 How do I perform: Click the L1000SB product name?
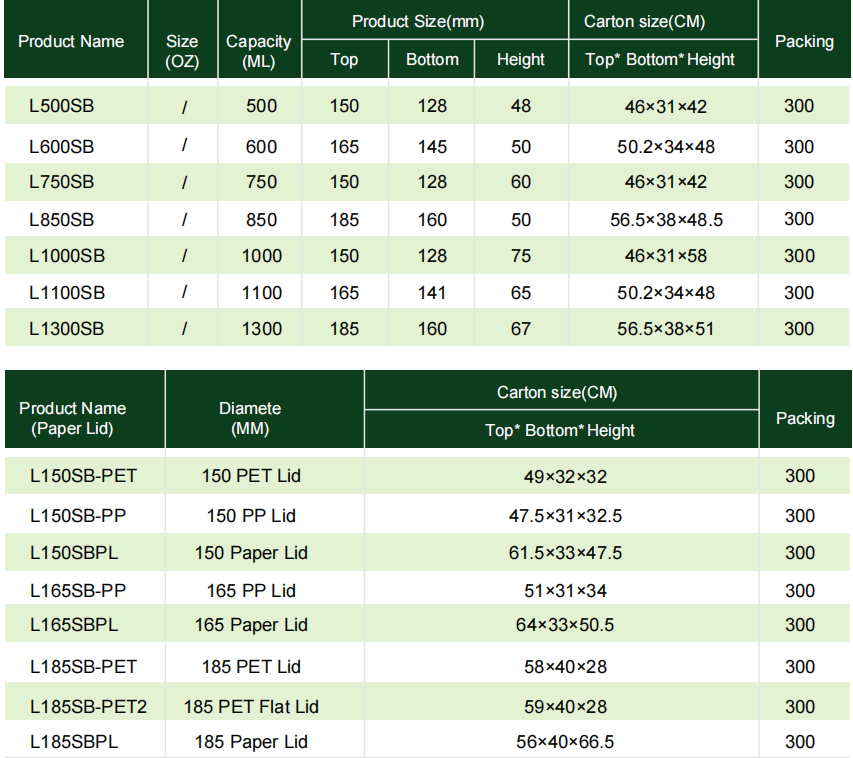point(67,256)
